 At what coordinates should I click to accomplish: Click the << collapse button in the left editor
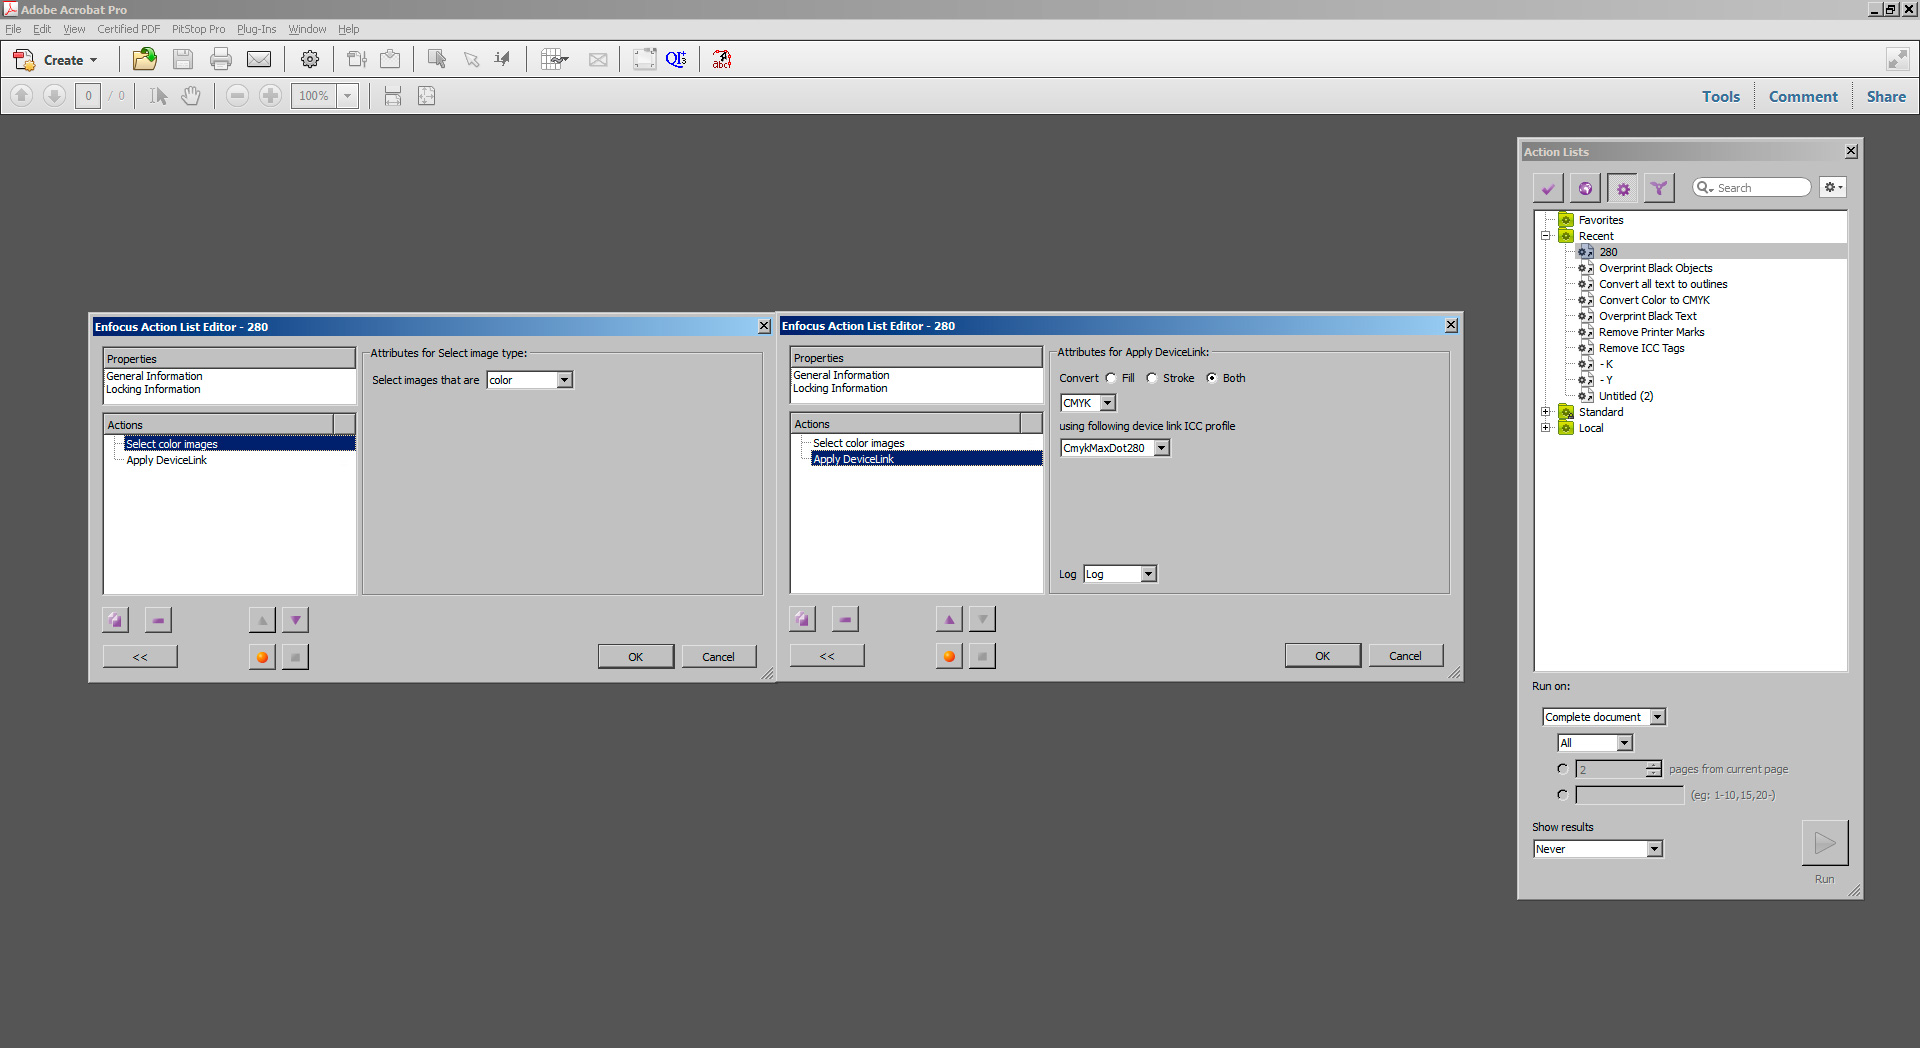point(140,657)
